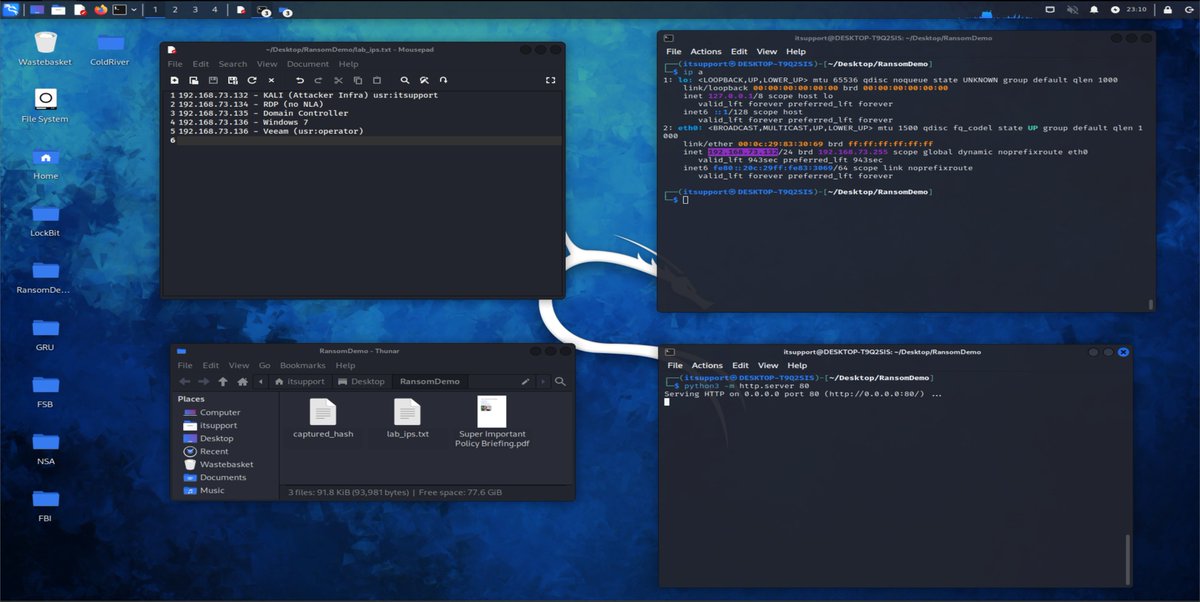Click the pencil edit-path icon in Thunar

(x=526, y=382)
